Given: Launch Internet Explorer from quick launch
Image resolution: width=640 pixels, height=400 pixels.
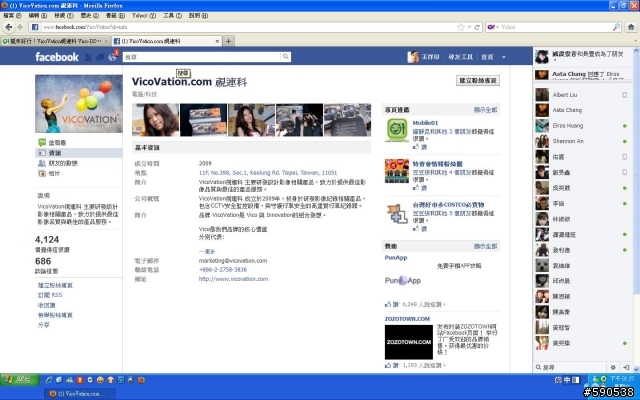Looking at the screenshot, I should tap(49, 380).
